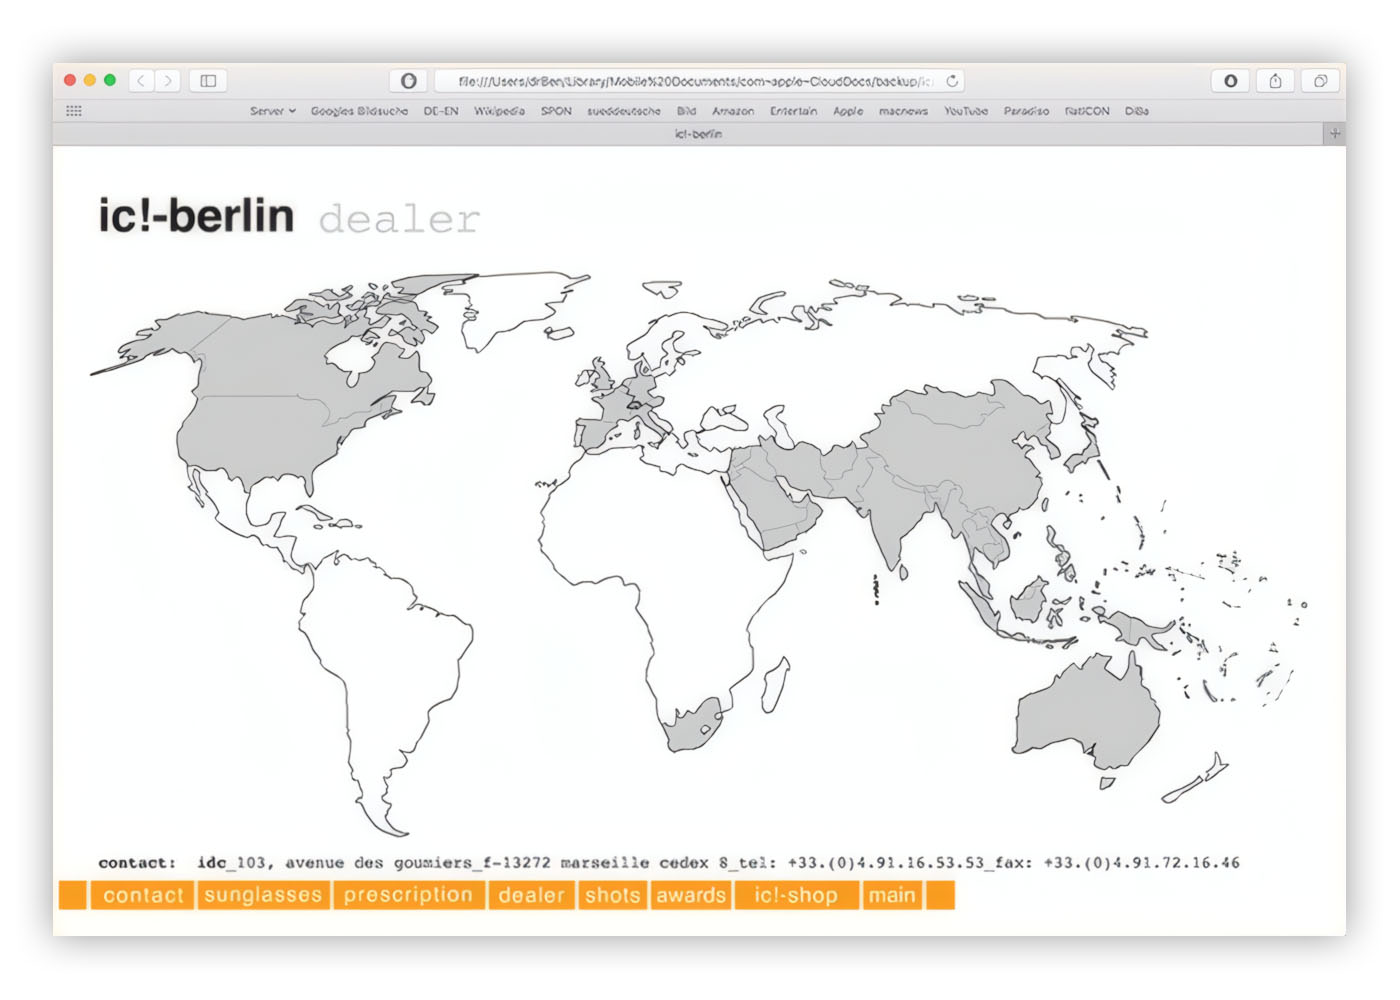Open the Wikipedia bookmark
The width and height of the screenshot is (1400, 1000).
[499, 111]
